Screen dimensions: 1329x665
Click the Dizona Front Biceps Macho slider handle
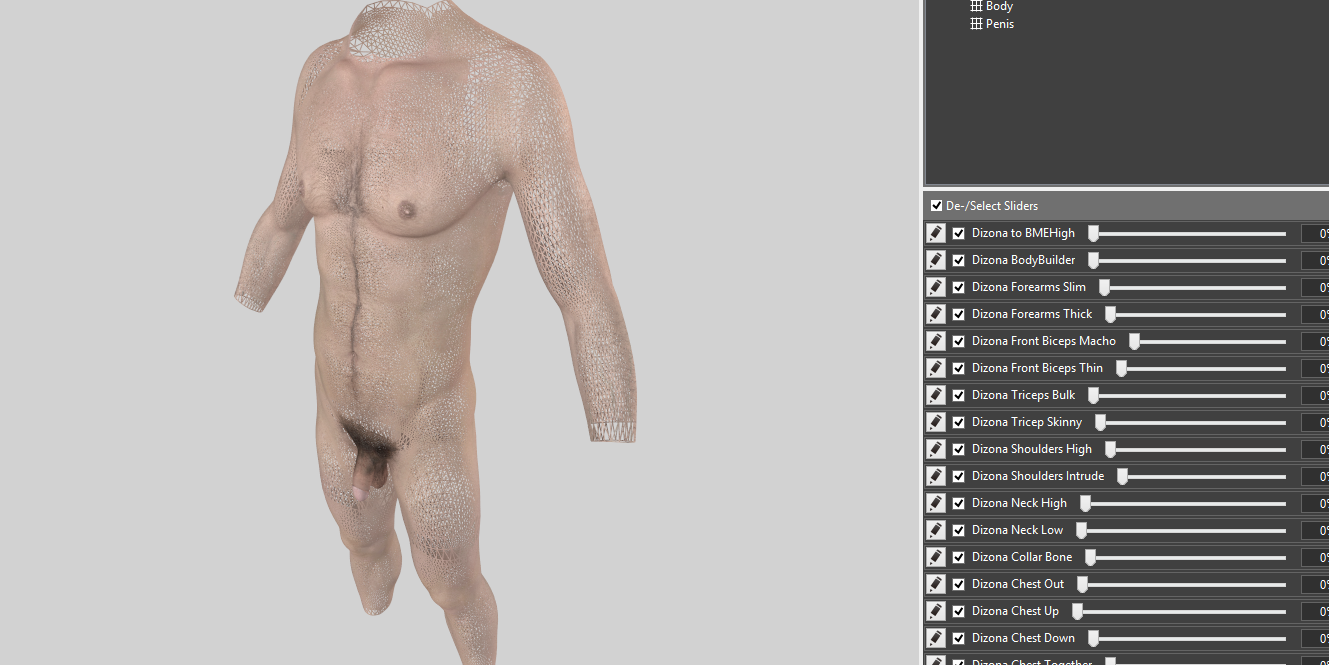pos(1134,341)
